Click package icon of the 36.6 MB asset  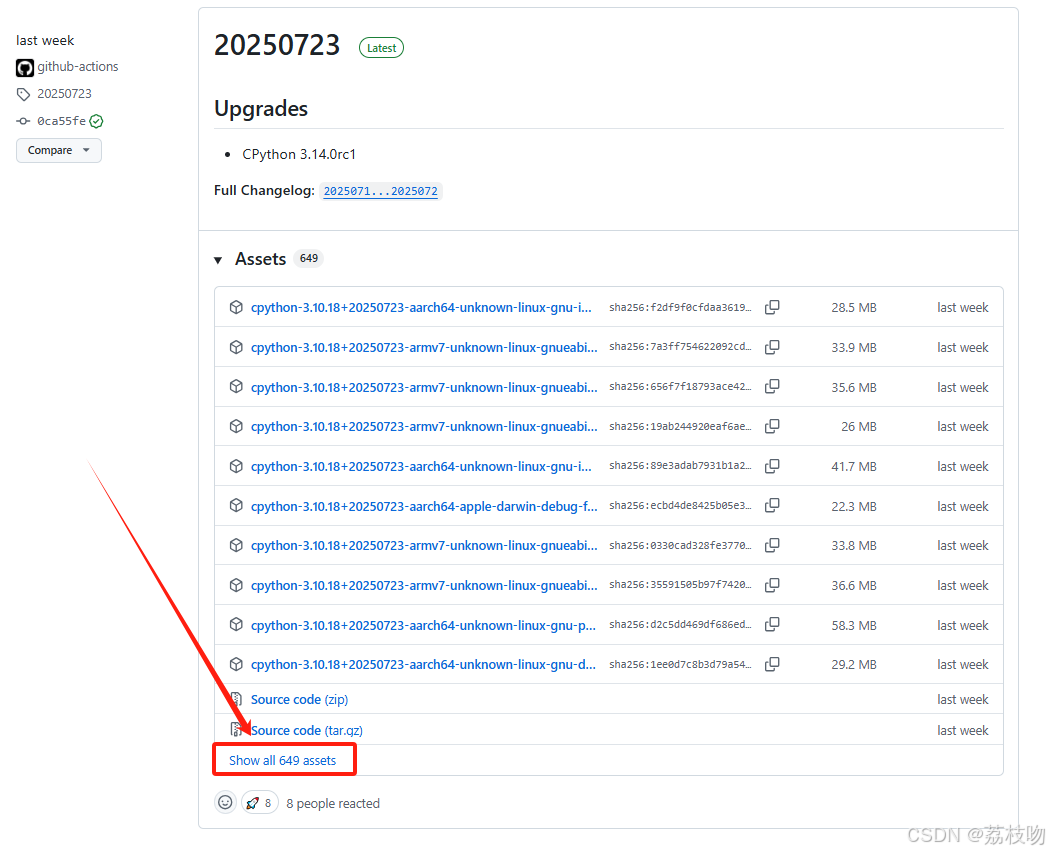(x=236, y=585)
